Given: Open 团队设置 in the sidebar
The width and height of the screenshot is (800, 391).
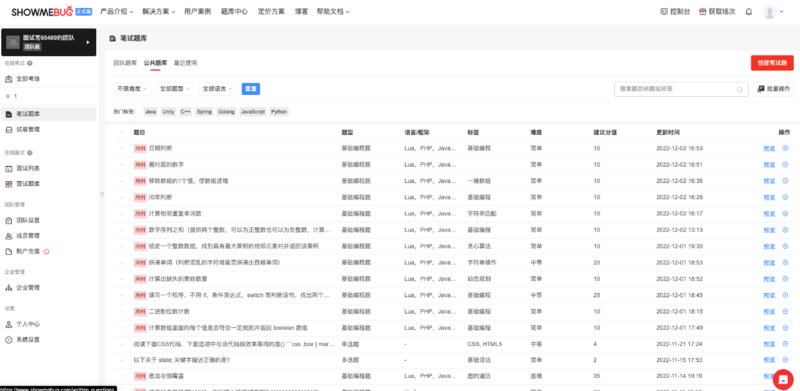Looking at the screenshot, I should click(48, 221).
